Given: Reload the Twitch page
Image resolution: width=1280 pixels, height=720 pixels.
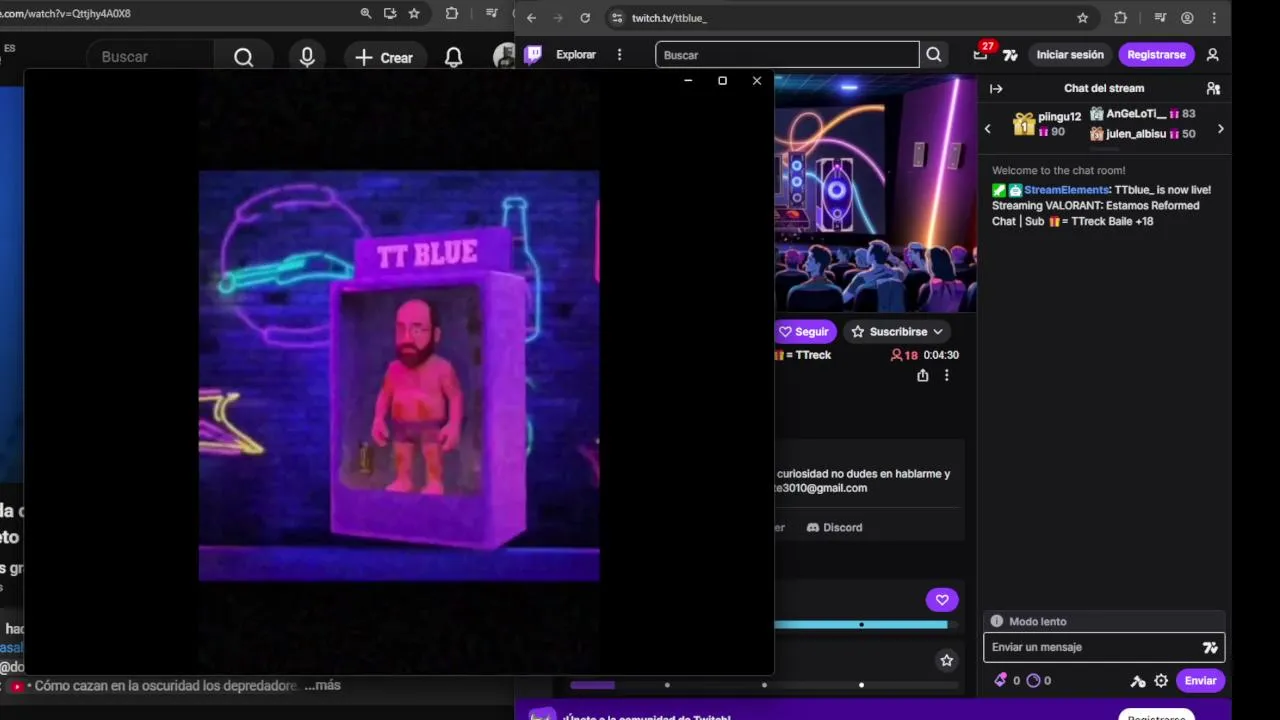Looking at the screenshot, I should pyautogui.click(x=585, y=18).
